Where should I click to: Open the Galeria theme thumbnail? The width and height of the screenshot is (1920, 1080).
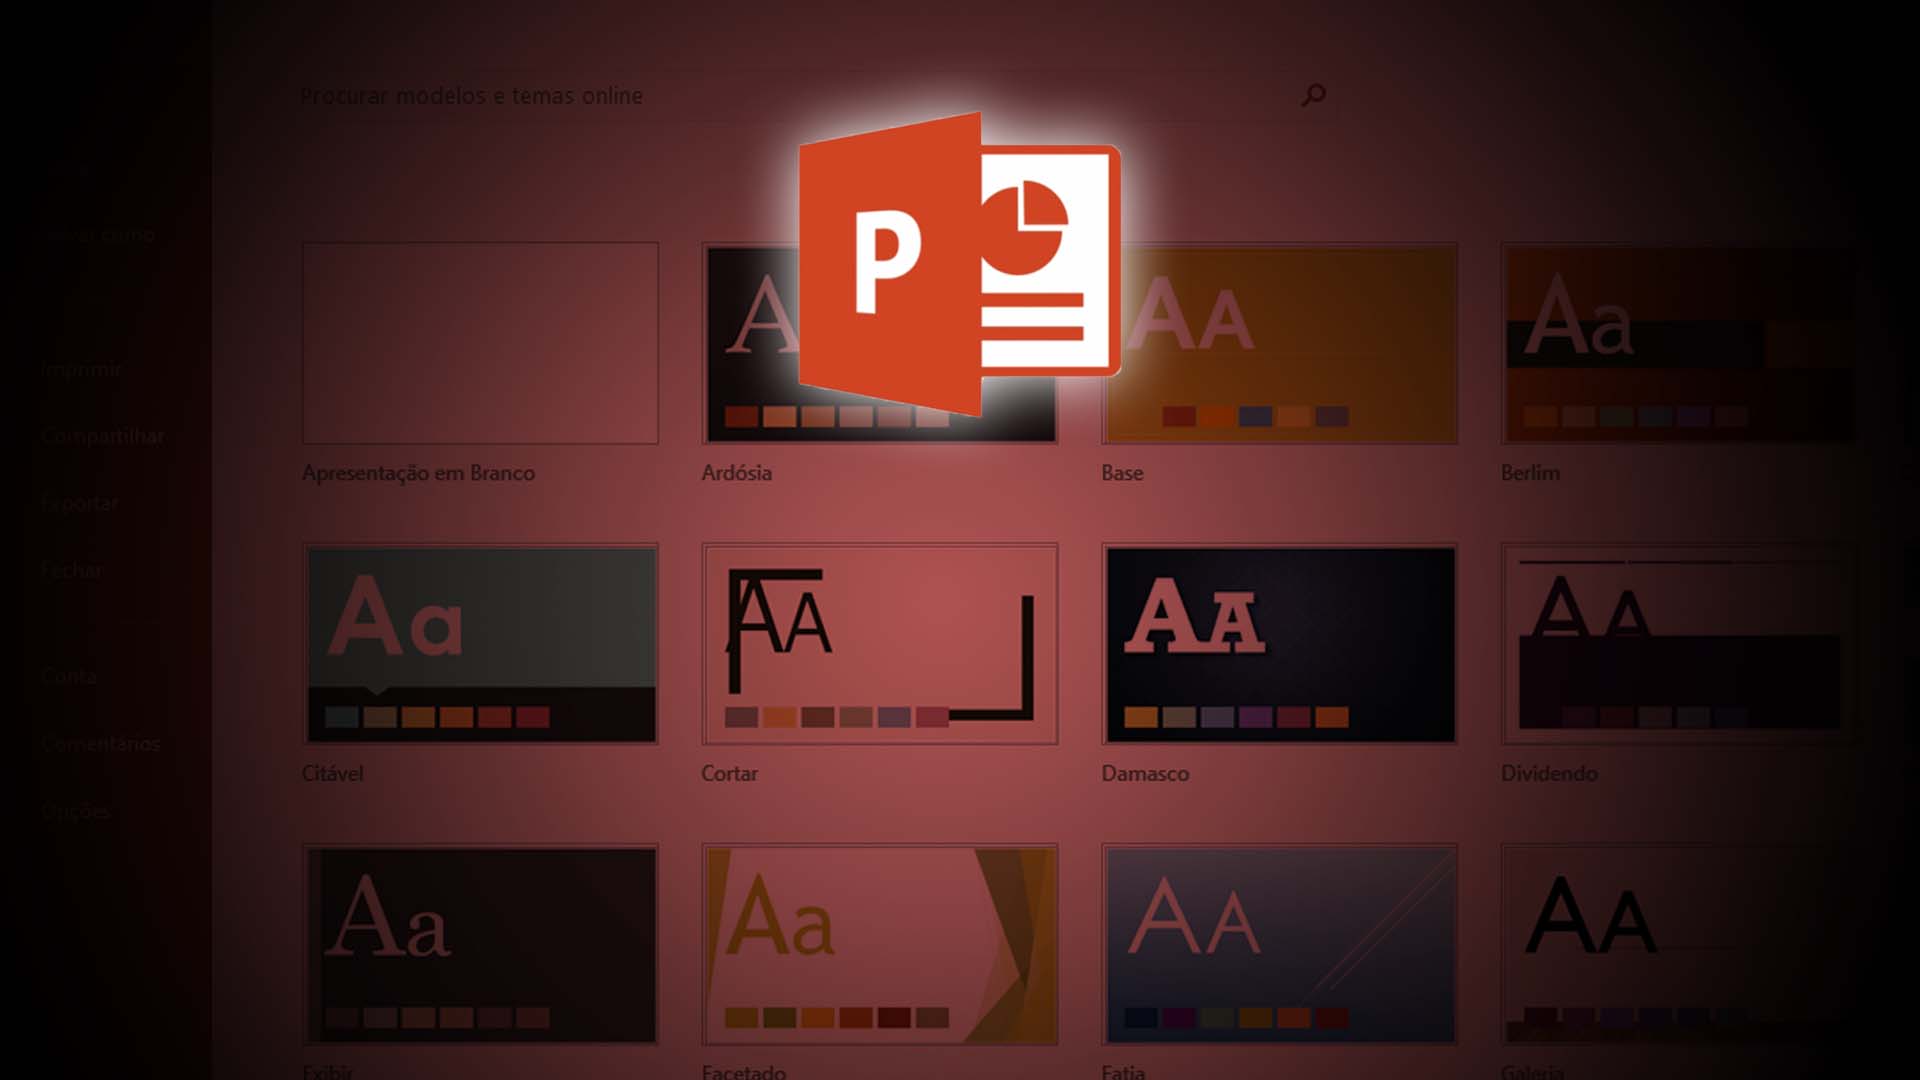coord(1679,945)
